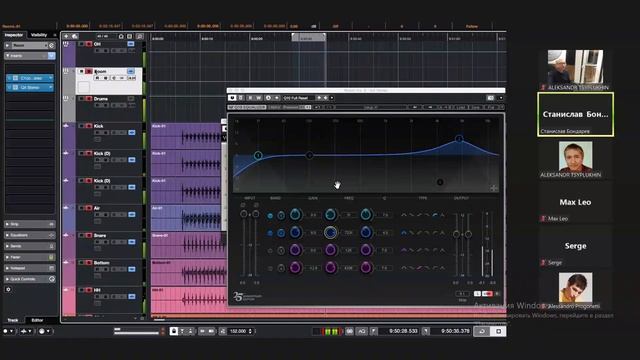Click the Read automation R button in plugin
The width and height of the screenshot is (640, 360).
(x=250, y=98)
